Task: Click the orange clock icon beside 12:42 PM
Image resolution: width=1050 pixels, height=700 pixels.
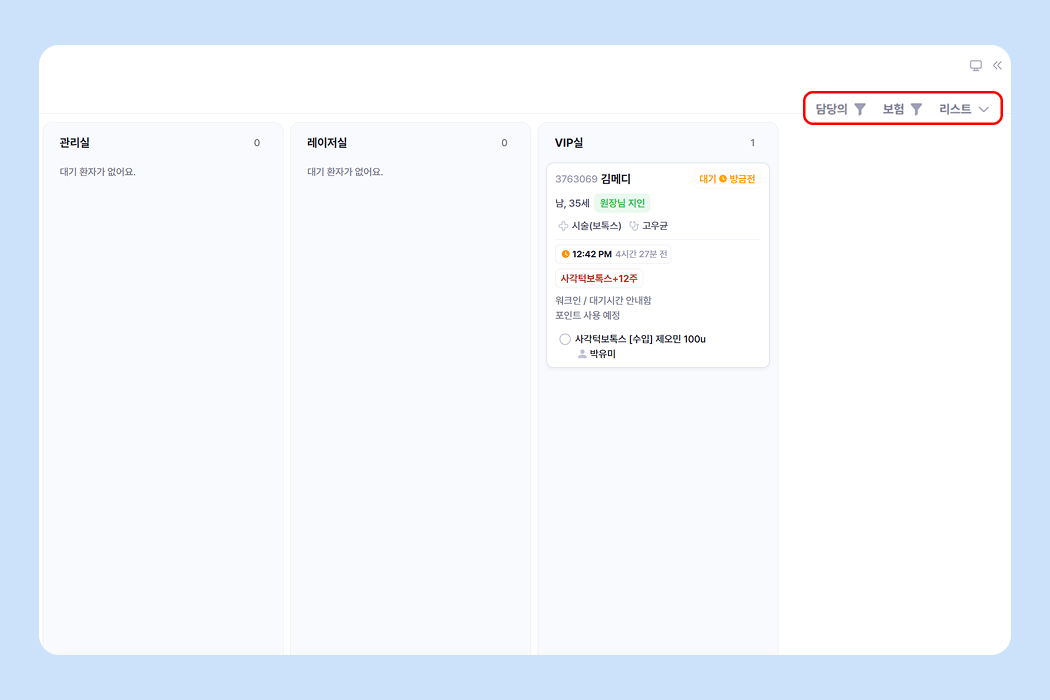Action: click(566, 254)
